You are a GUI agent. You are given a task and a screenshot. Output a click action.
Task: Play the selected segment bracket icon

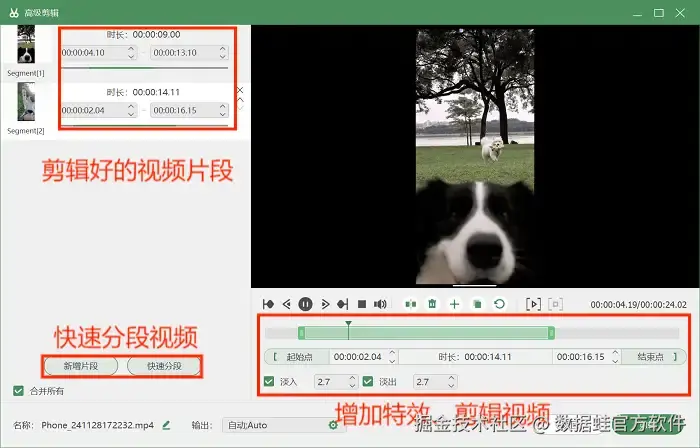[x=533, y=304]
